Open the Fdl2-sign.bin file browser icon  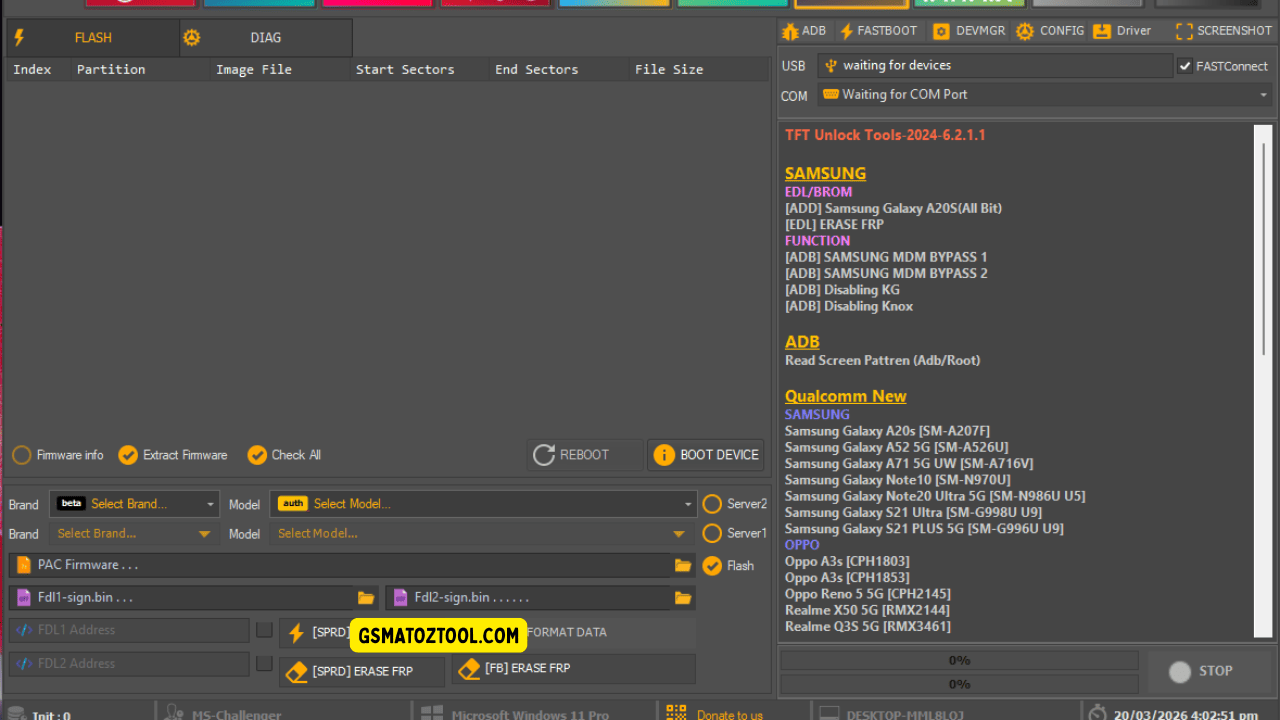682,597
